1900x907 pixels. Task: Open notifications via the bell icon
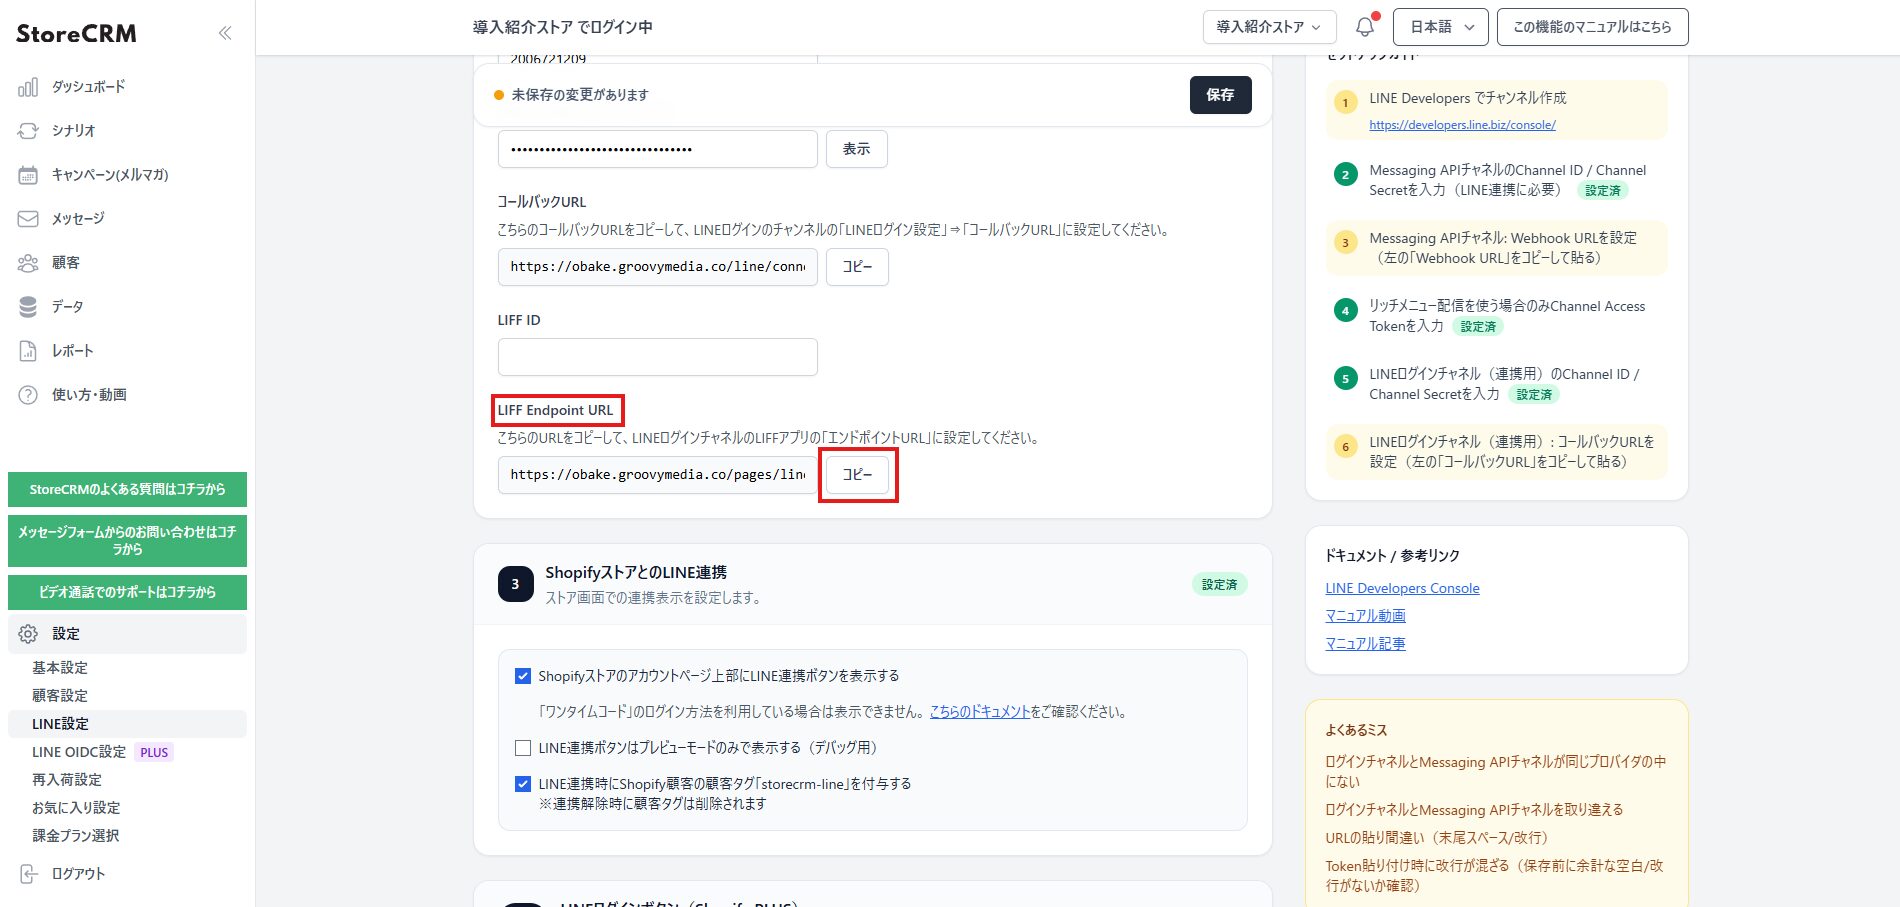pyautogui.click(x=1365, y=27)
